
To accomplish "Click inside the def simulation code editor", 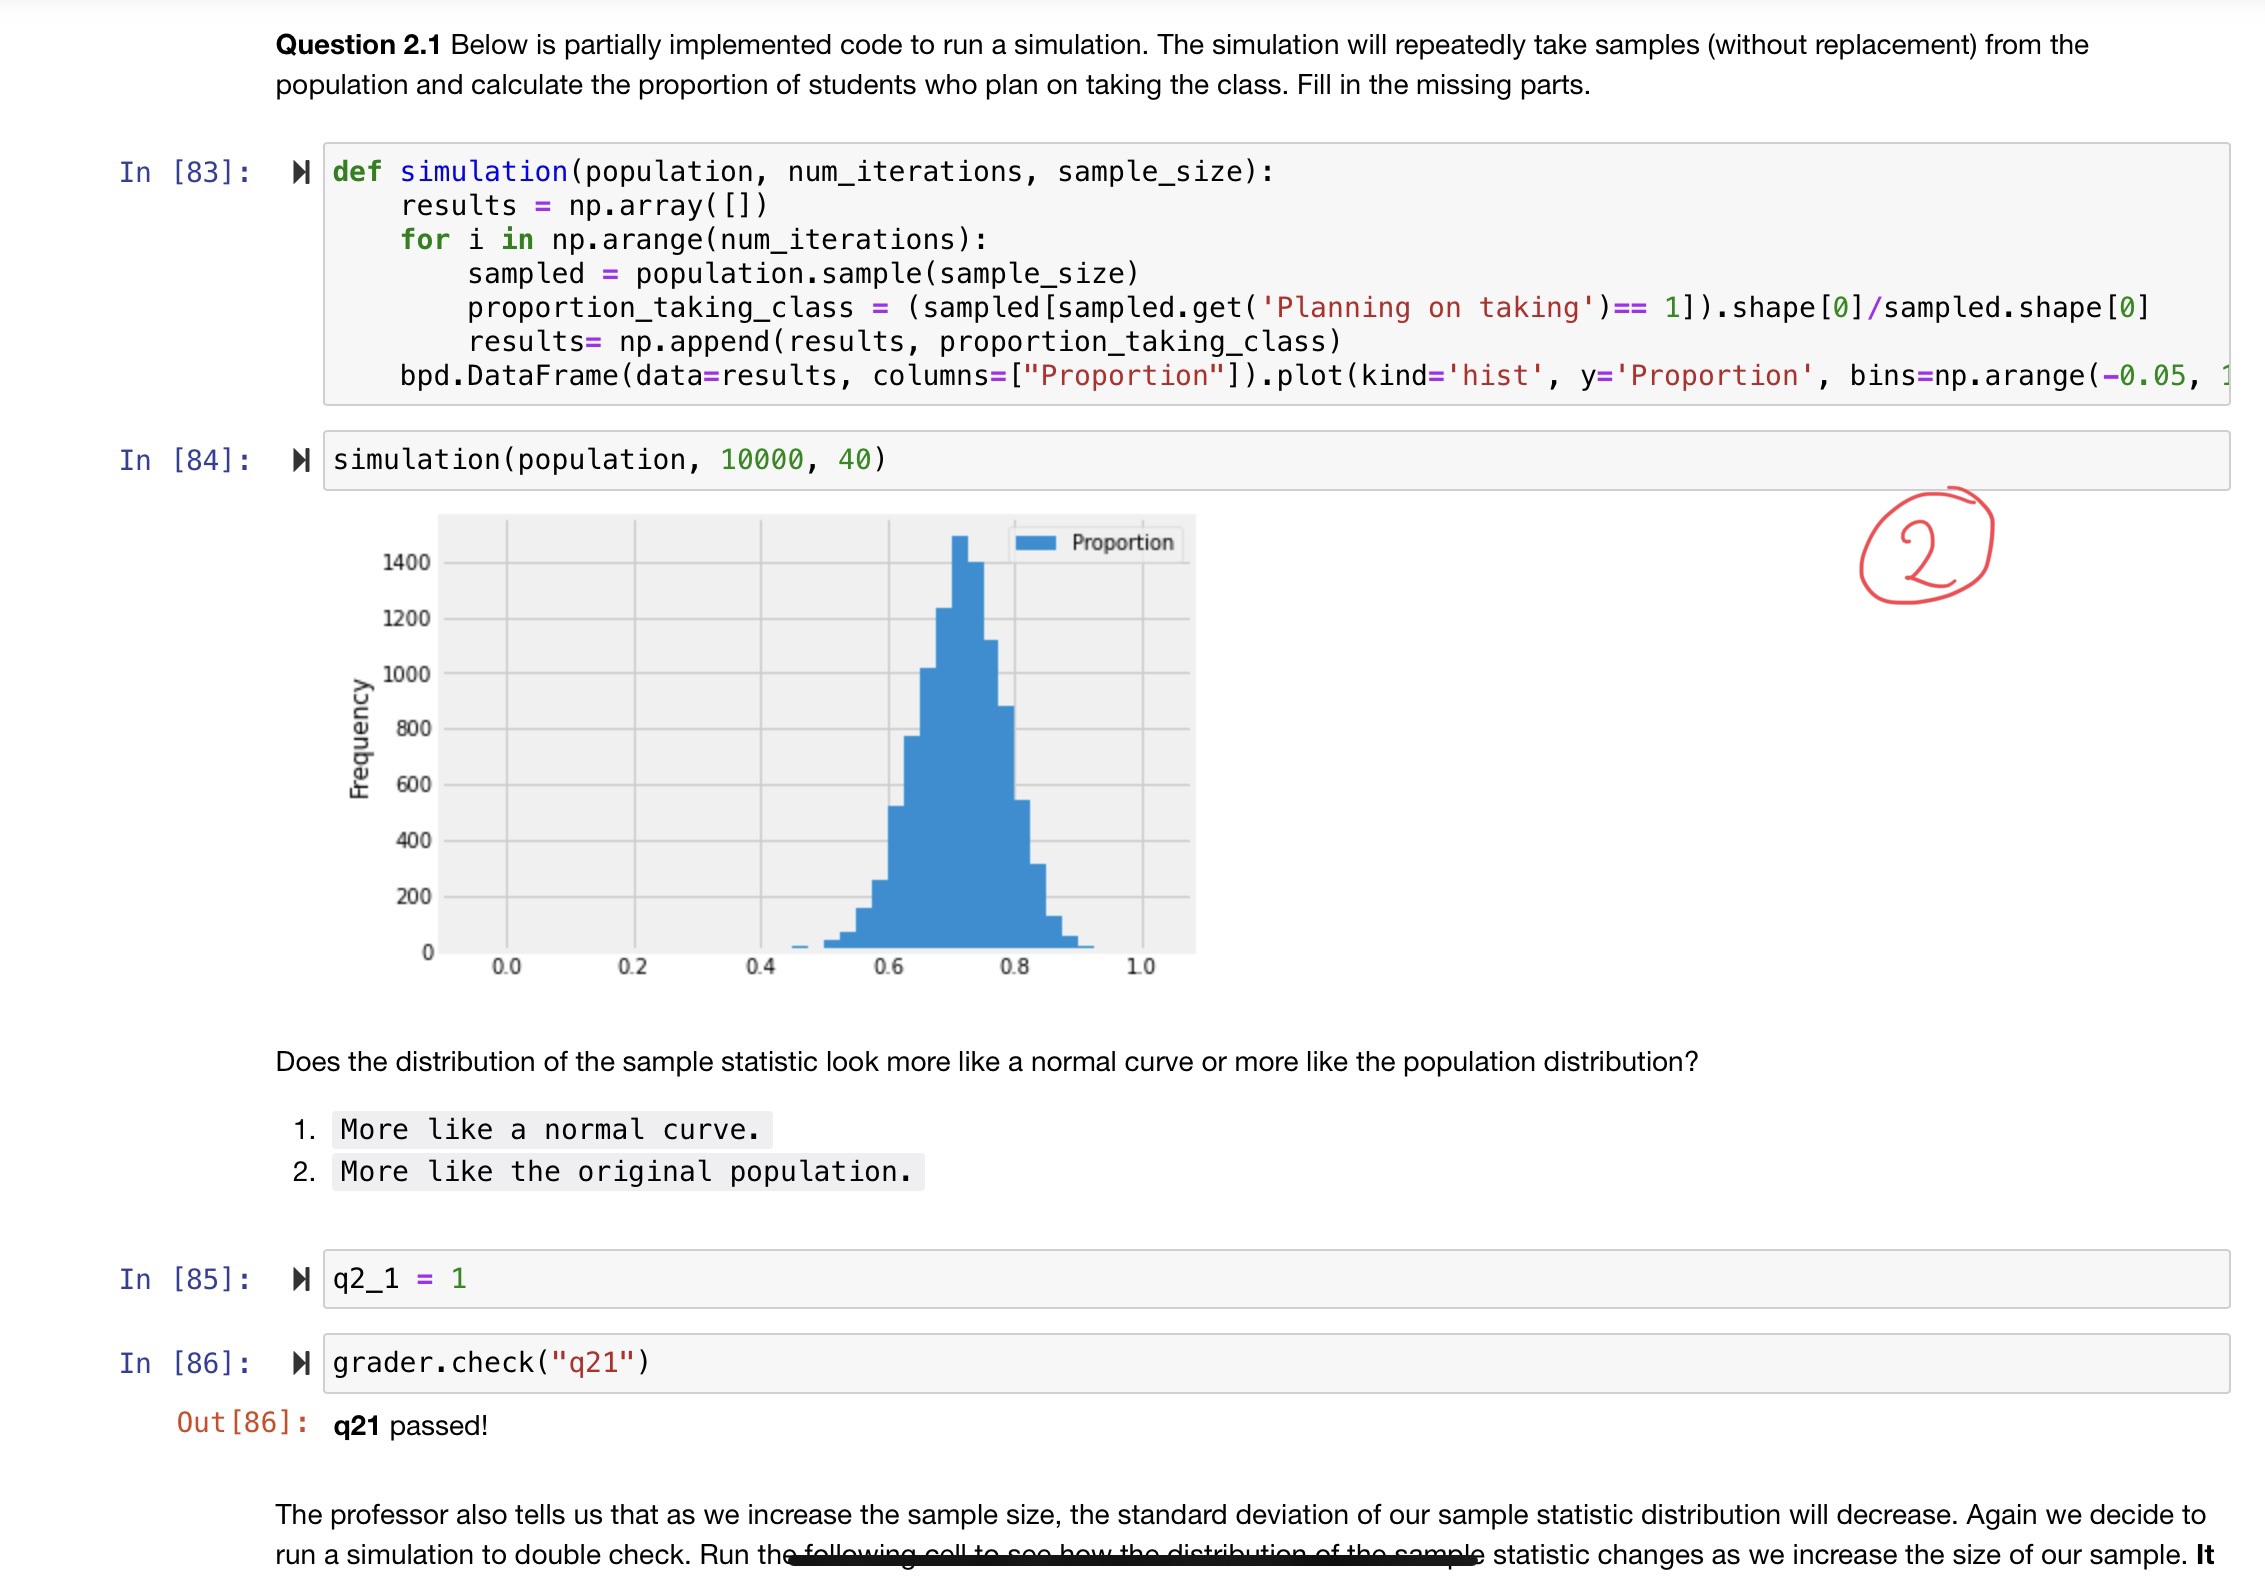I will click(1200, 273).
